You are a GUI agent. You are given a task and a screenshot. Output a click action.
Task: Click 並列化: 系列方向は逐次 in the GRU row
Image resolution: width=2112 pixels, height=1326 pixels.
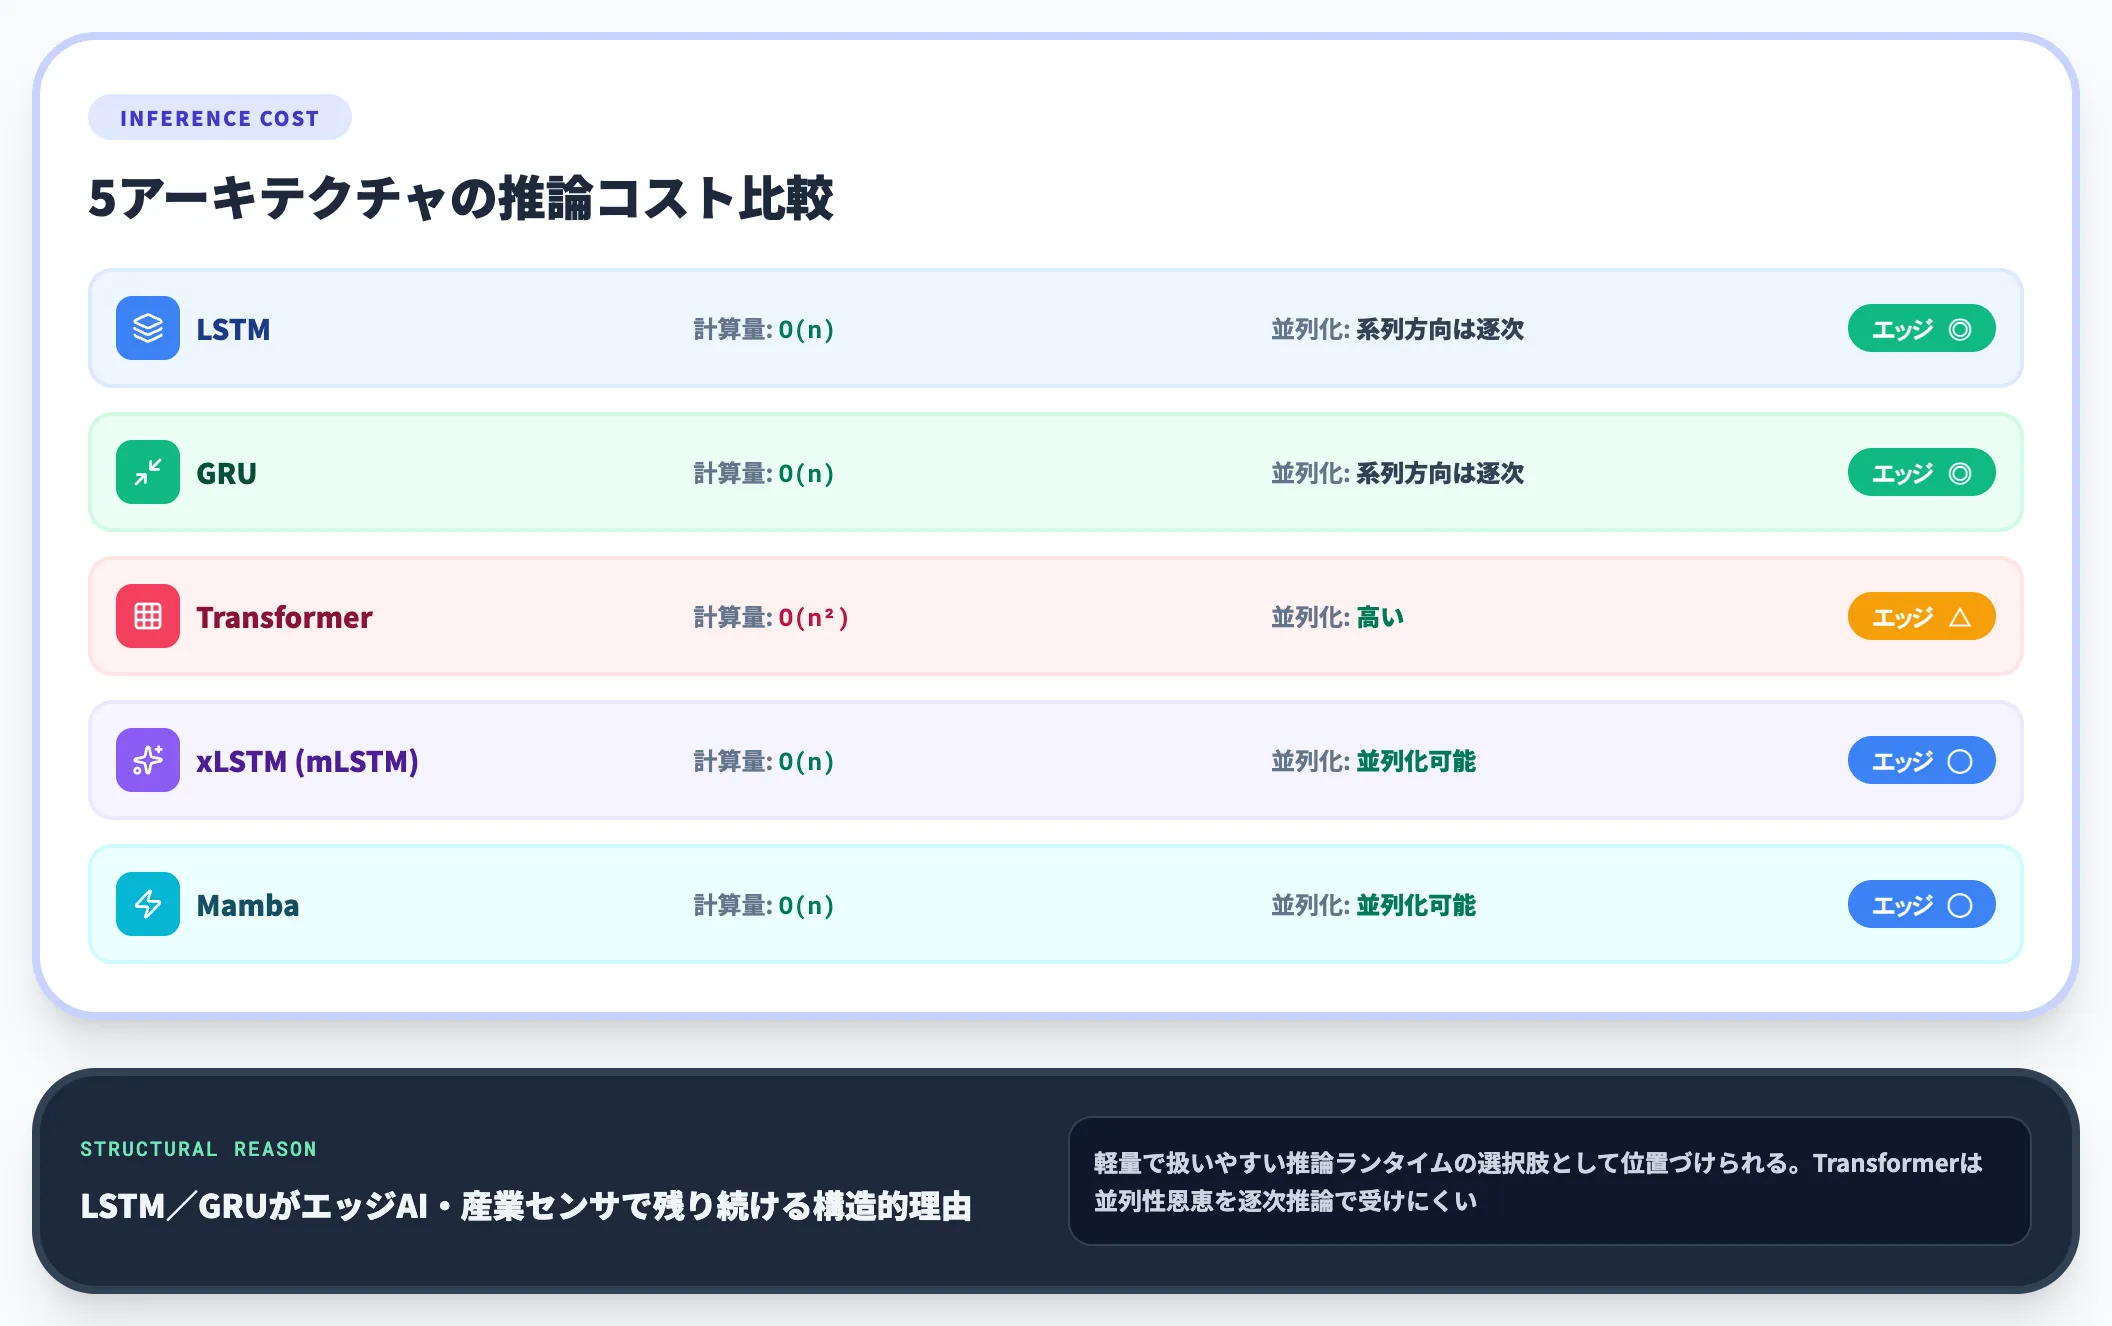1398,473
